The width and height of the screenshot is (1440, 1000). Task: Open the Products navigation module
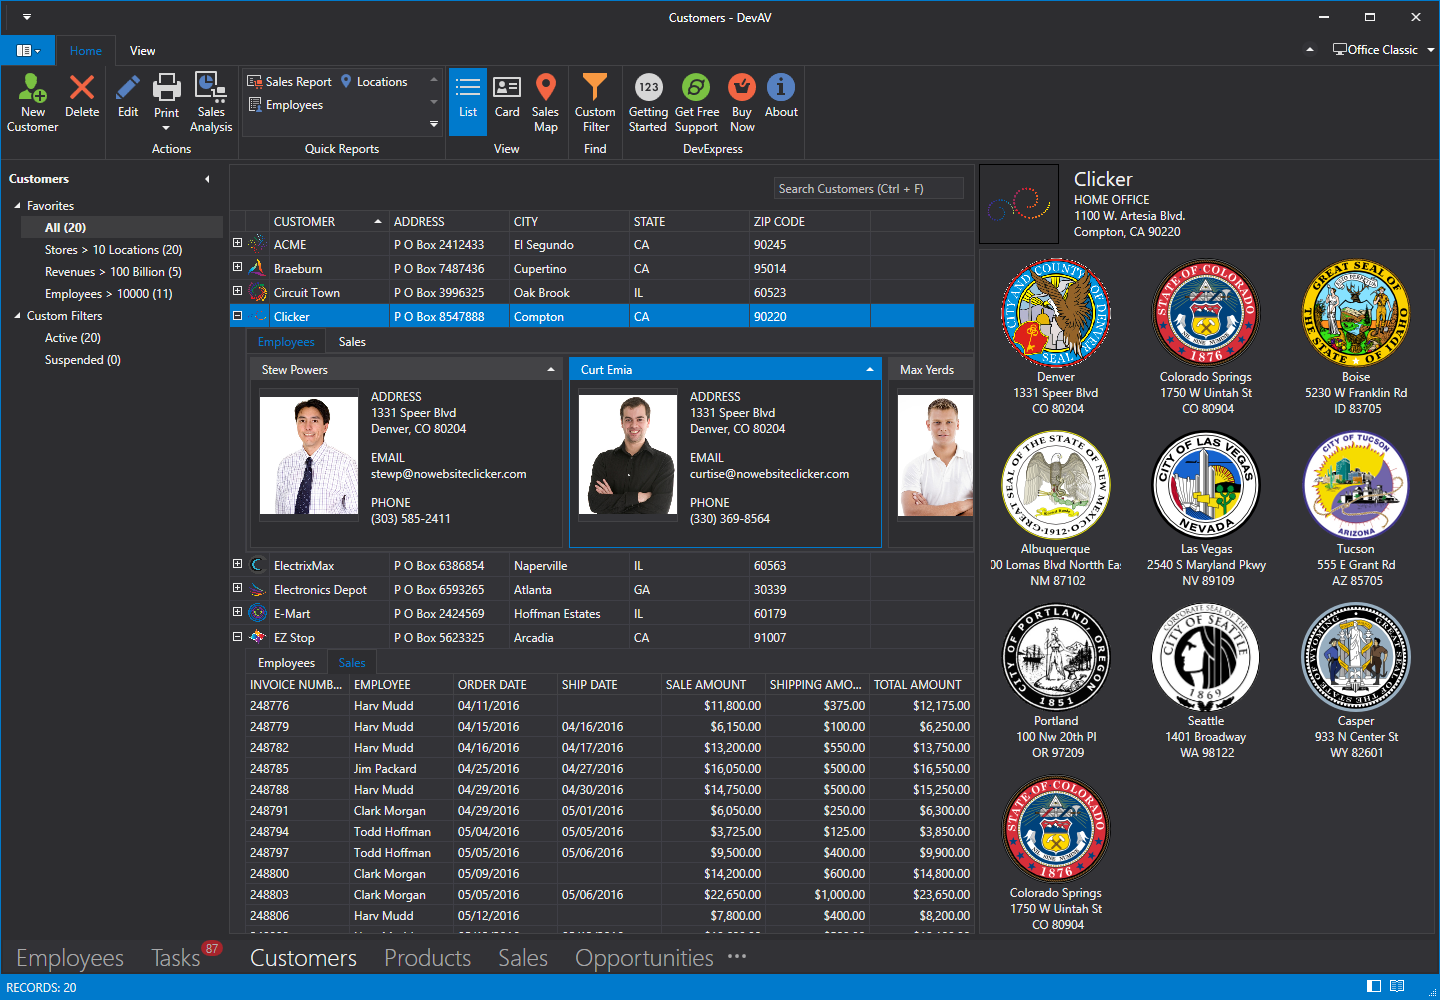point(427,958)
